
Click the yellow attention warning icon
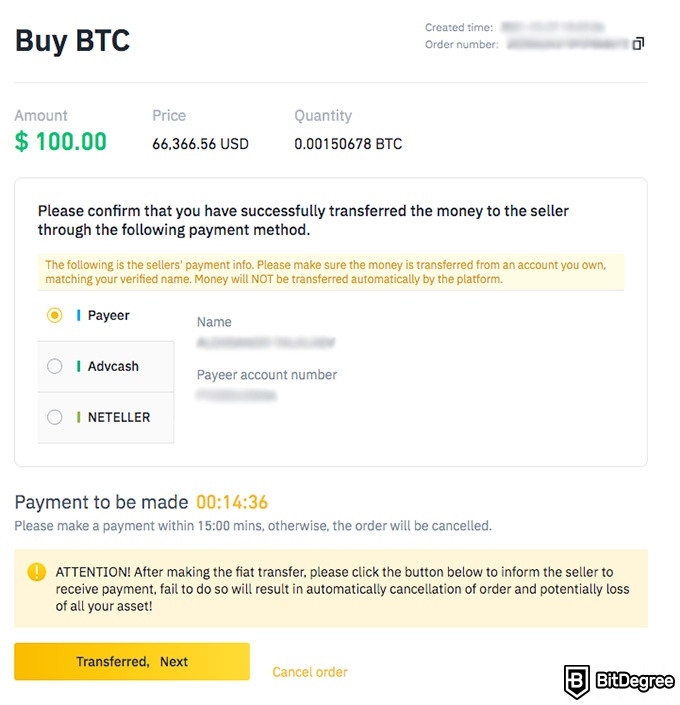click(x=36, y=572)
